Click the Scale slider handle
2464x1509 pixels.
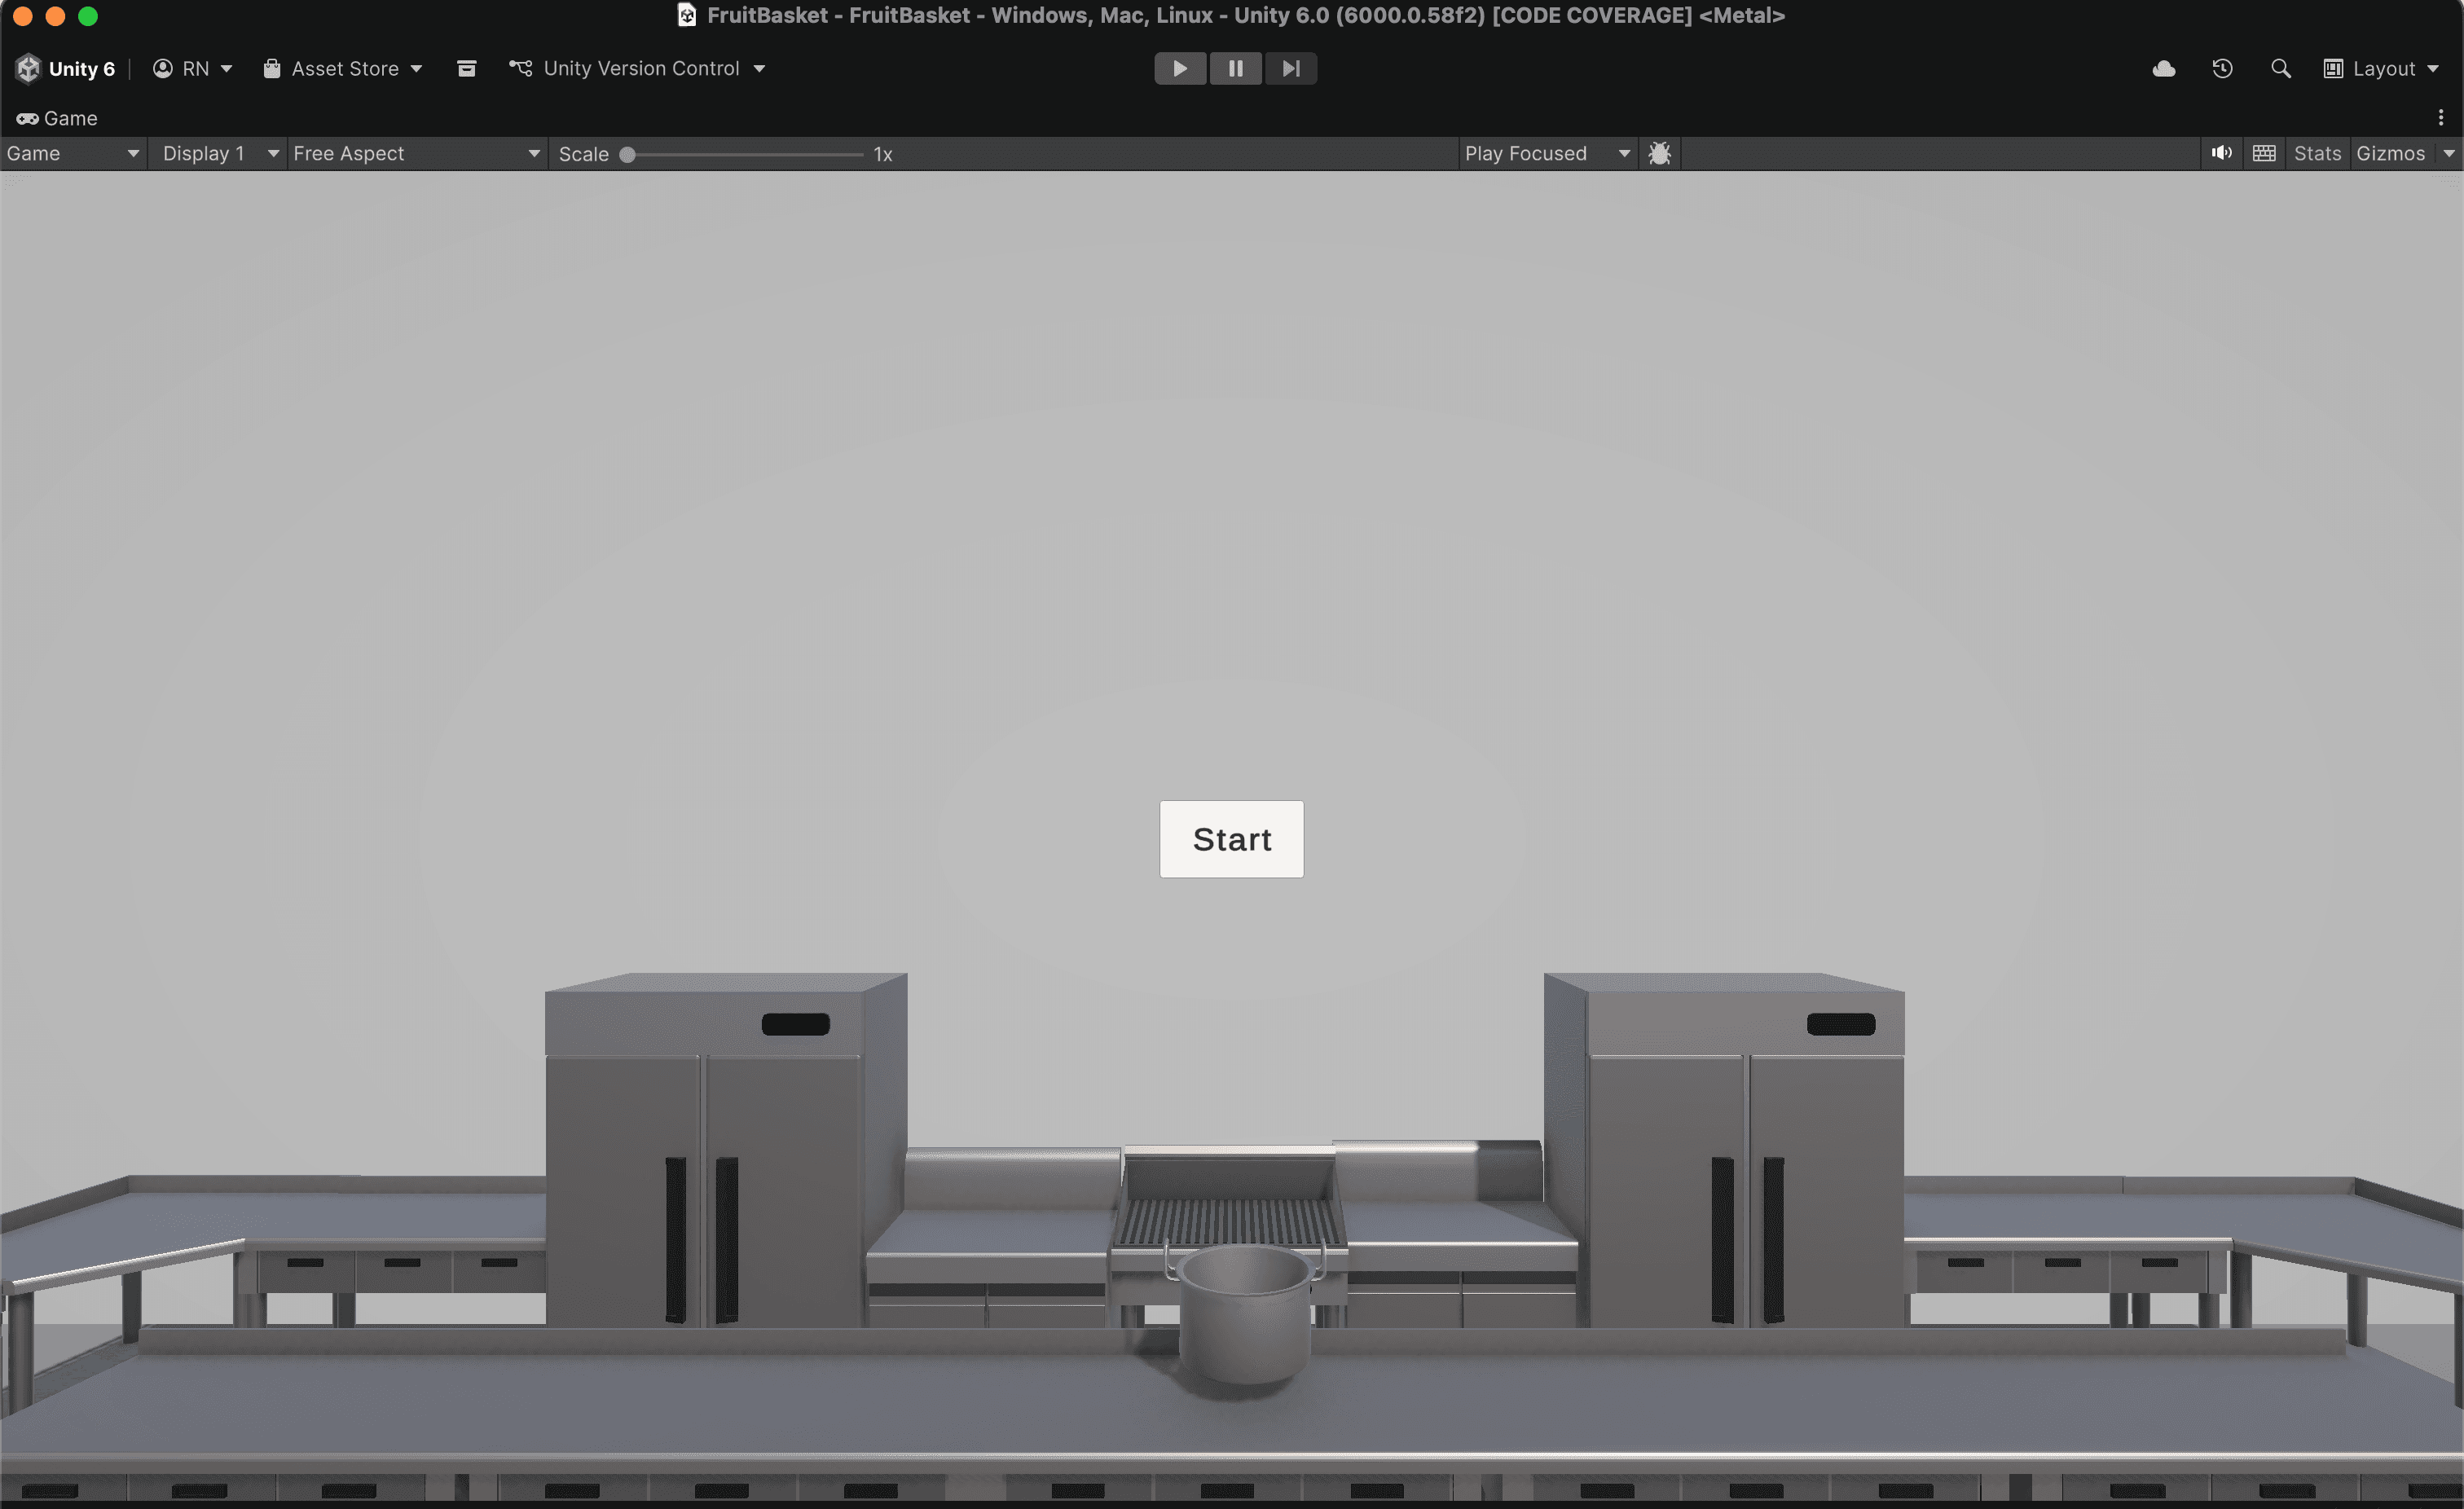tap(627, 154)
